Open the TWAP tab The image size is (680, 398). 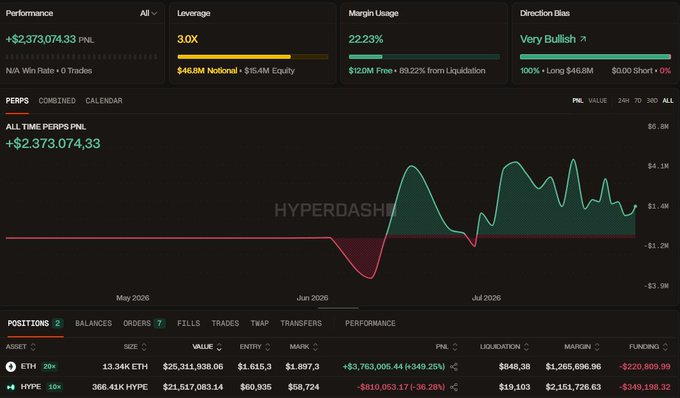259,323
